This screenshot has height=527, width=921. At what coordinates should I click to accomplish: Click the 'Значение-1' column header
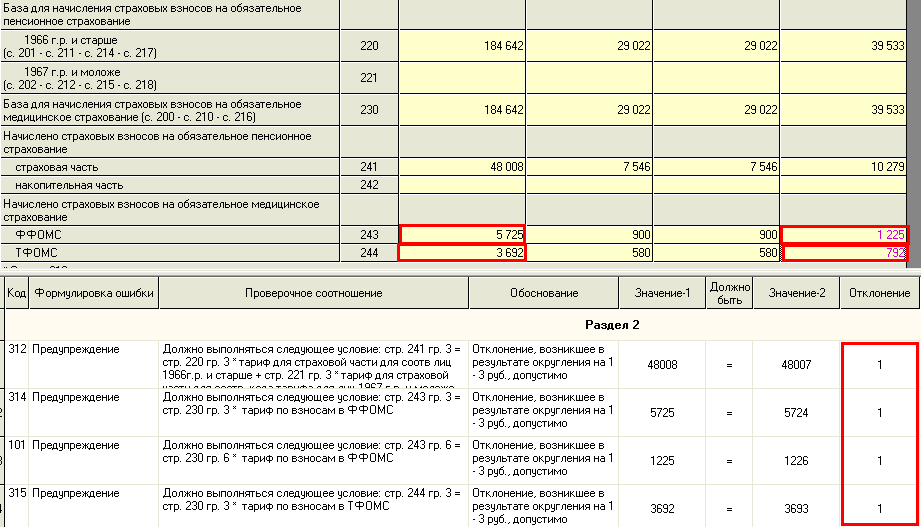coord(662,293)
